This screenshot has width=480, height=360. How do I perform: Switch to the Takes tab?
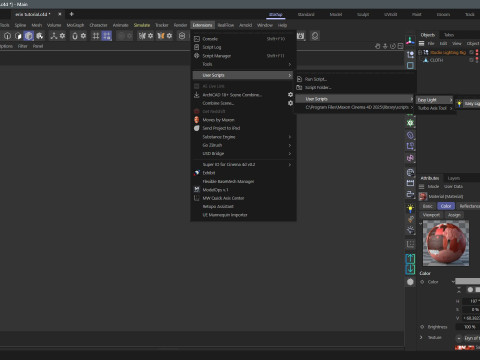pyautogui.click(x=449, y=35)
